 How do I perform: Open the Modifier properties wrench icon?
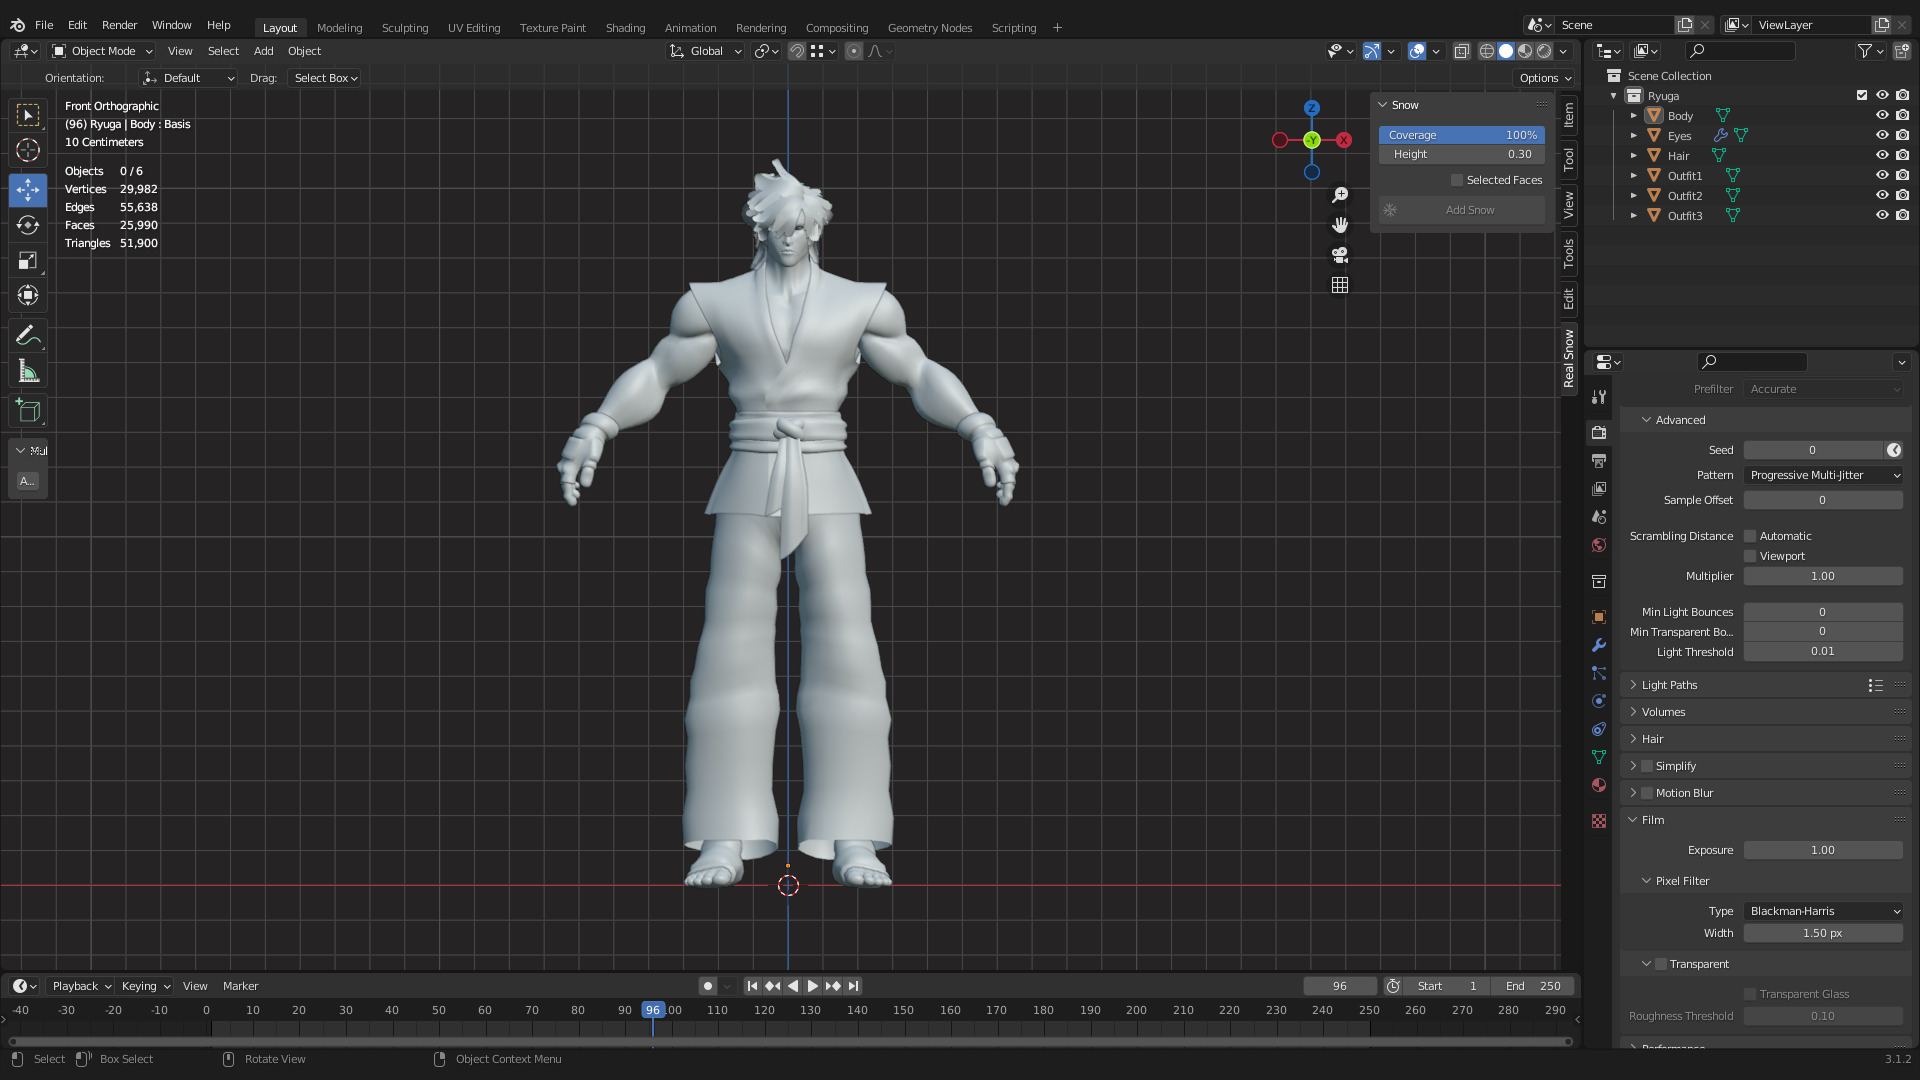click(1599, 645)
